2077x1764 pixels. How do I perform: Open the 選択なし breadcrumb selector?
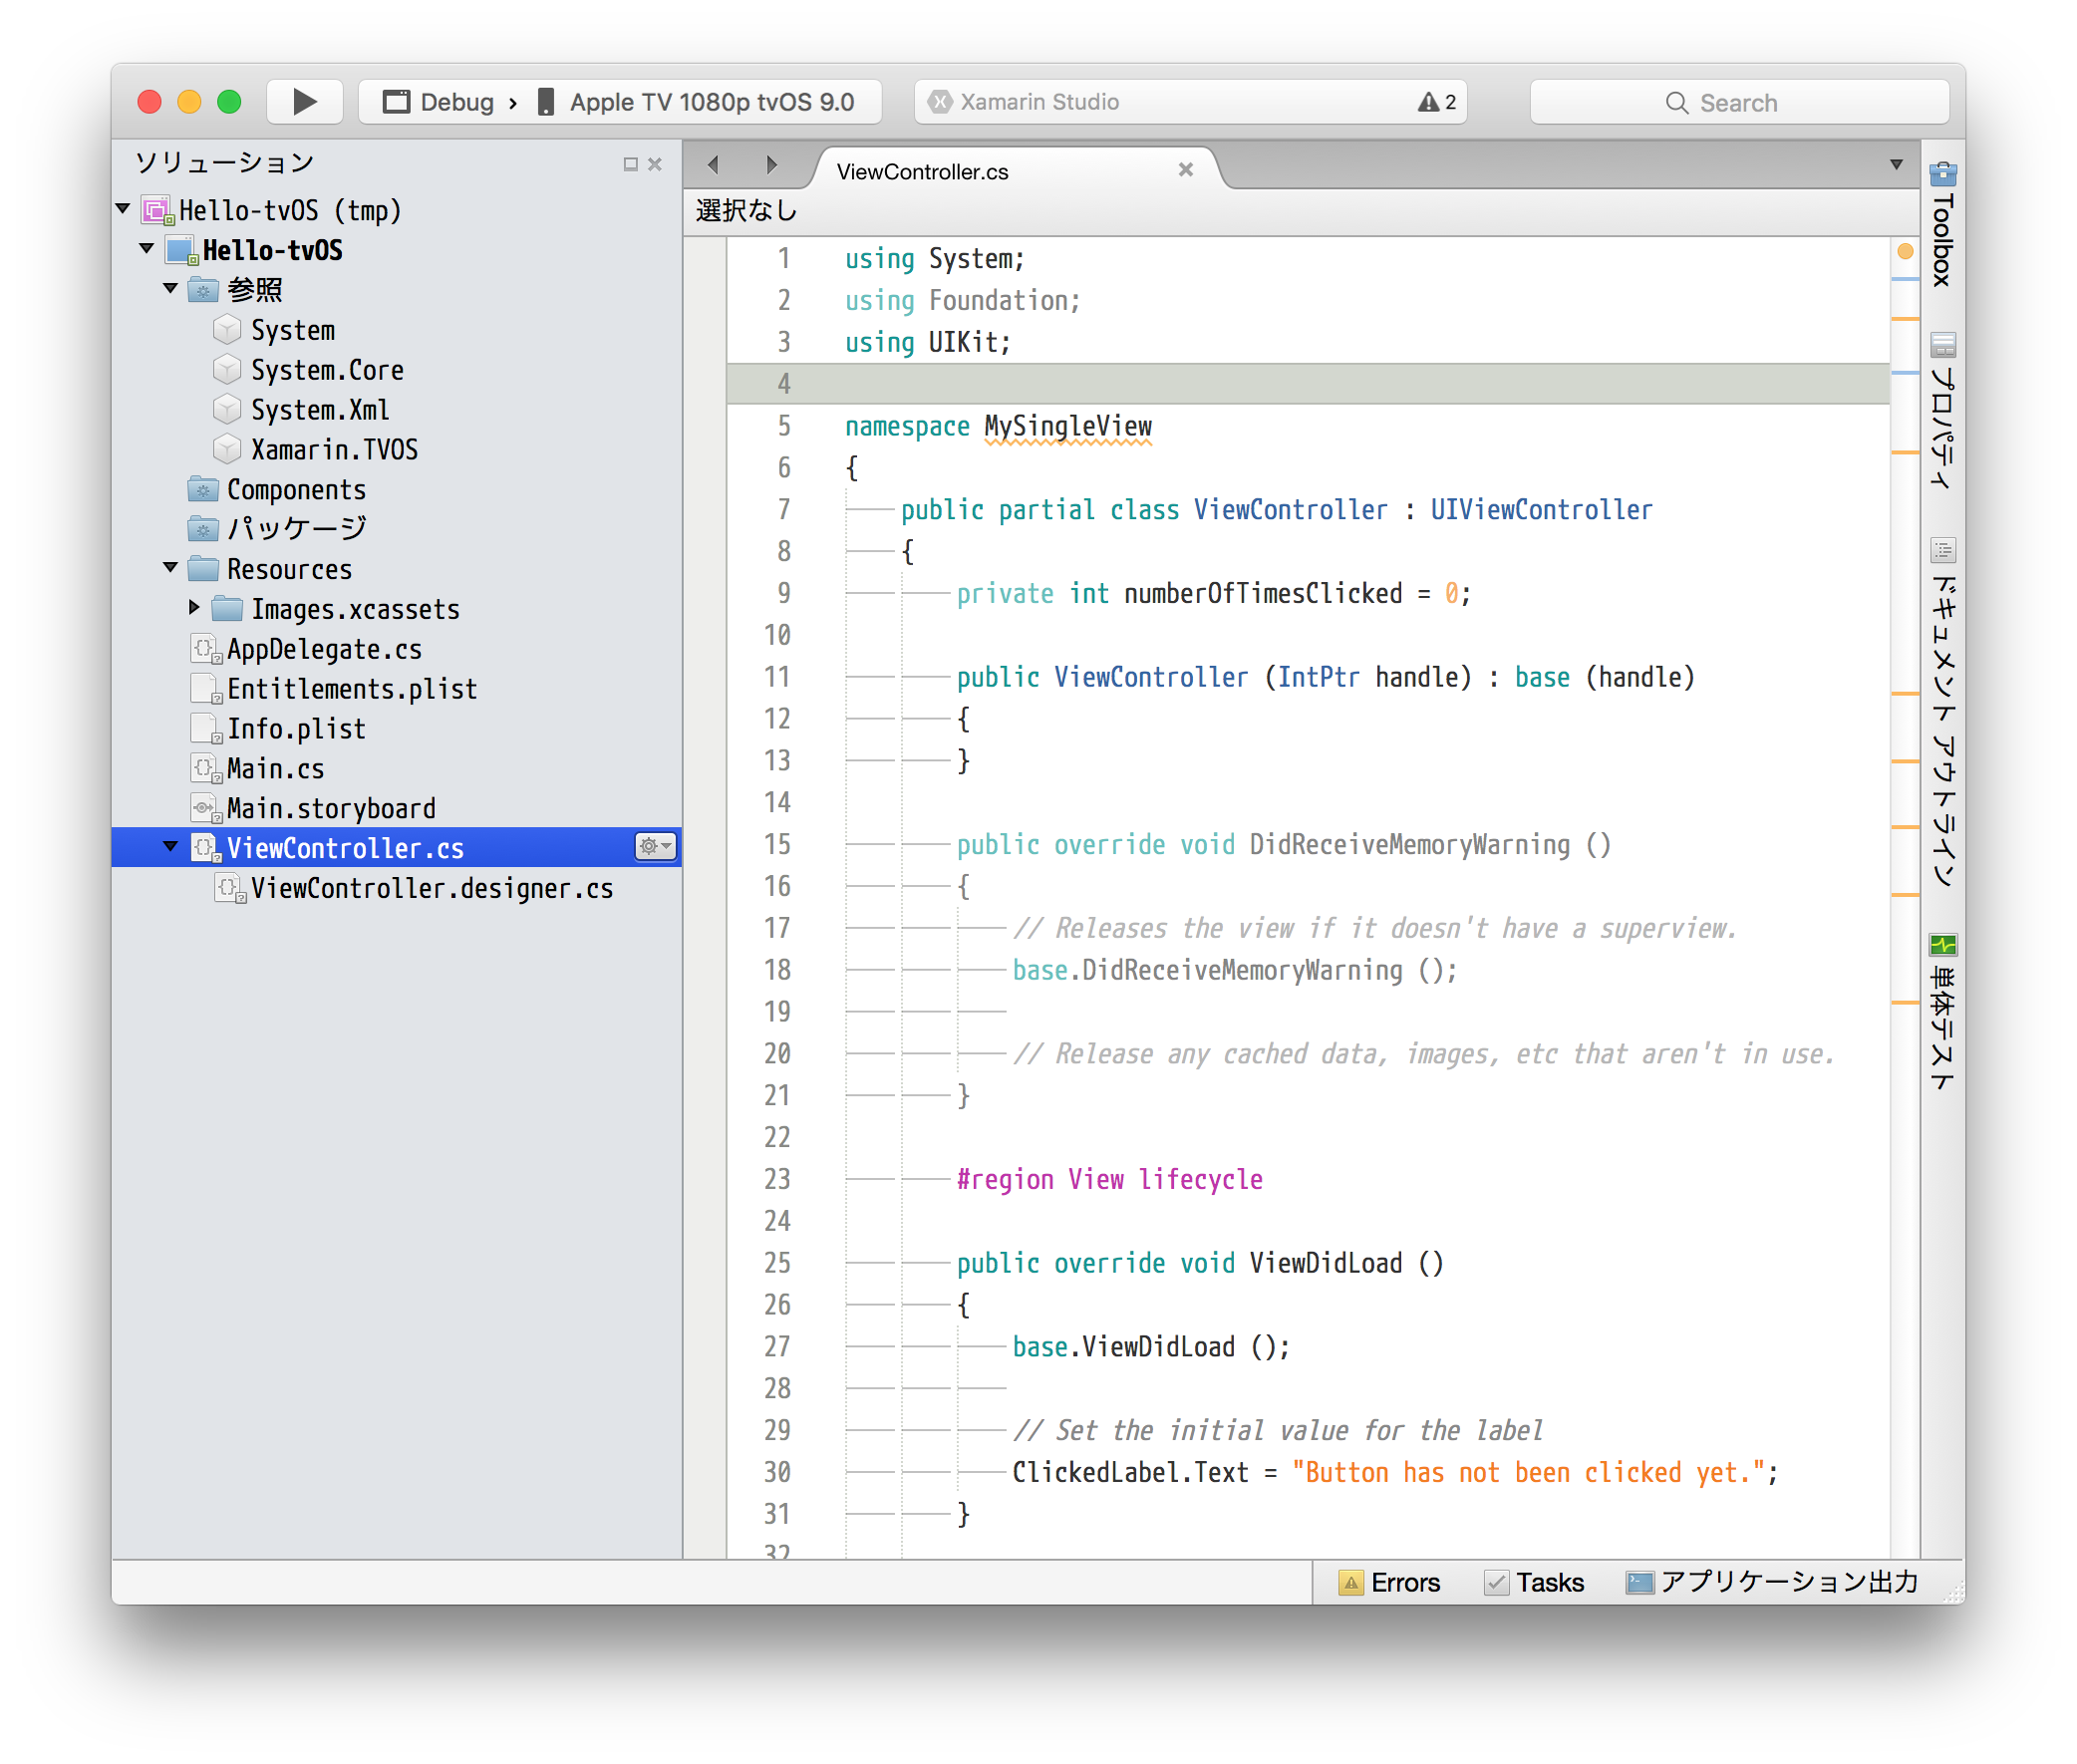pos(746,210)
